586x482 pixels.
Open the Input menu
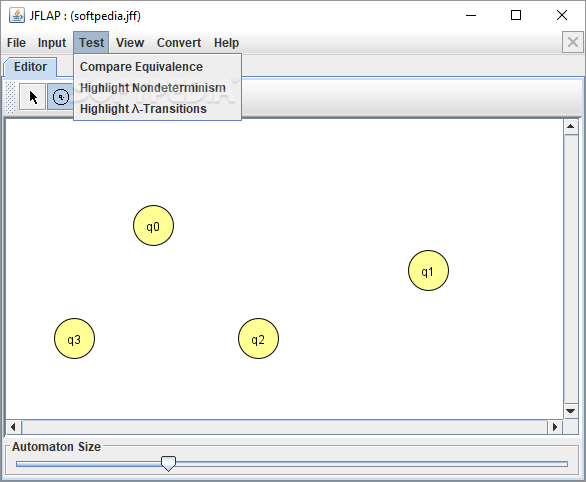[x=52, y=43]
